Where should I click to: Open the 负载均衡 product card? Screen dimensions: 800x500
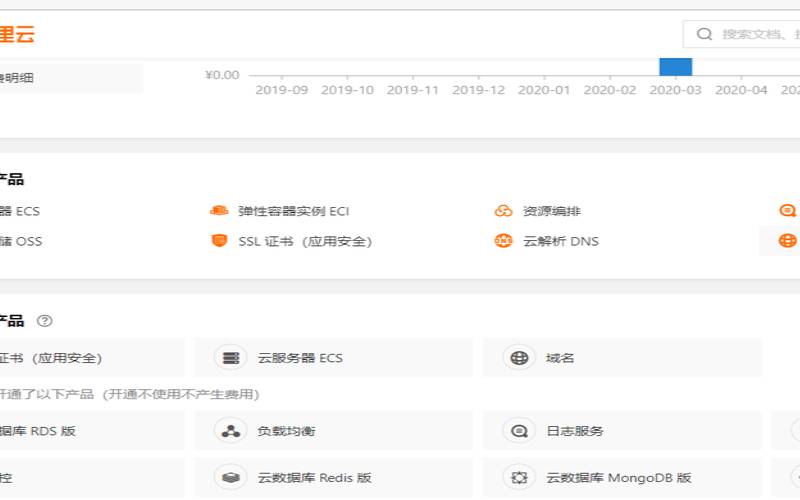coord(333,431)
